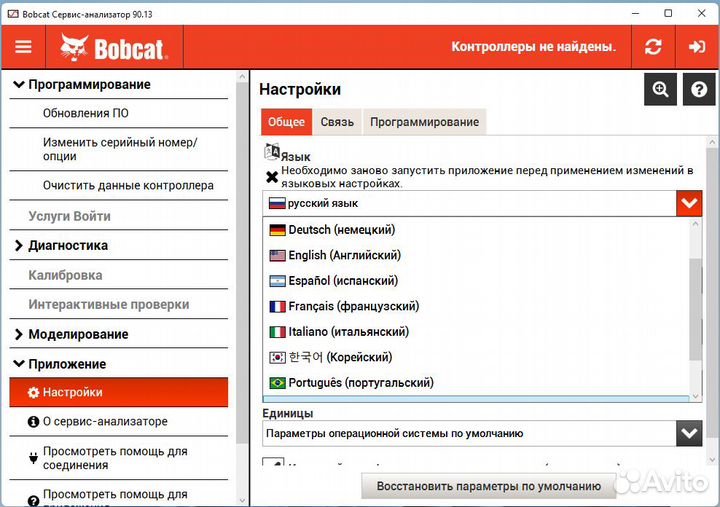Open the Единицы dropdown arrow

click(689, 434)
